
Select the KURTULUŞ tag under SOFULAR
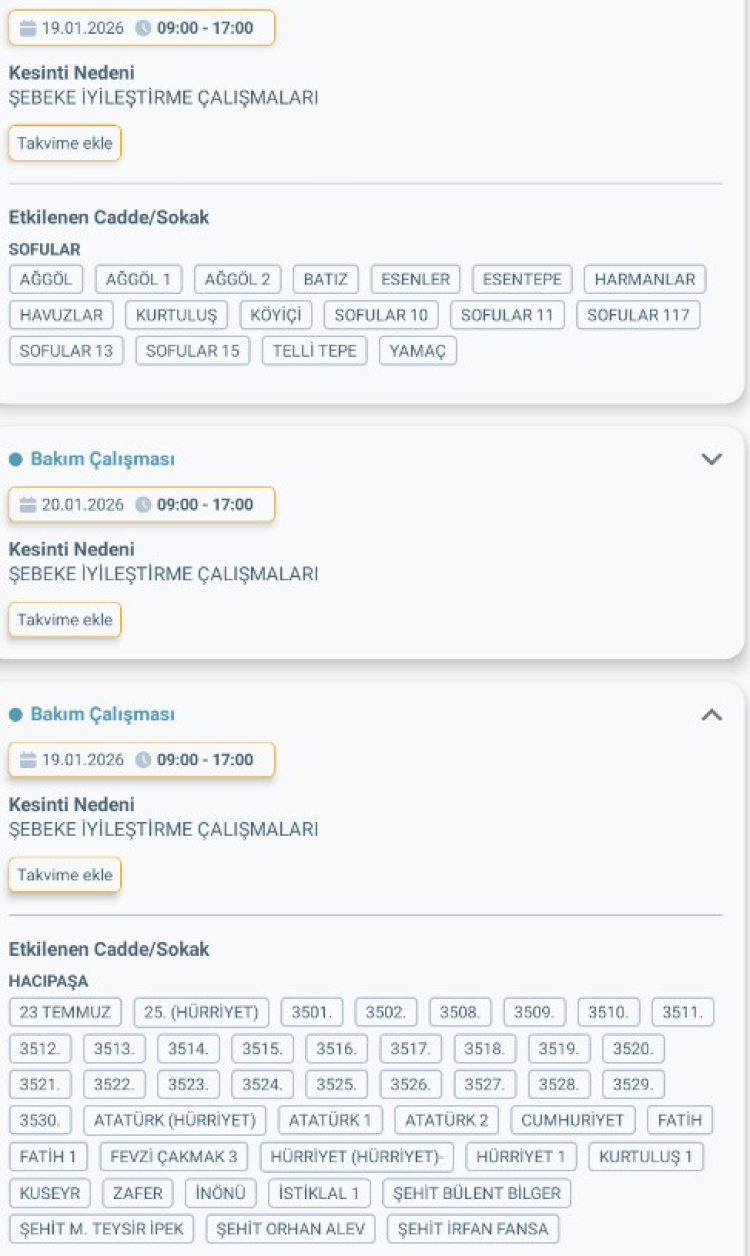177,315
